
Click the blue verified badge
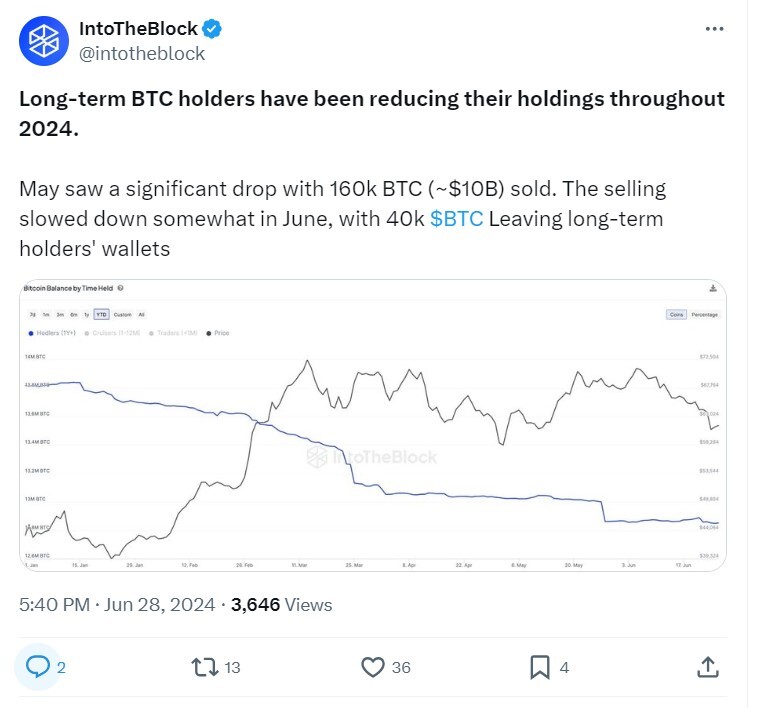click(x=212, y=29)
